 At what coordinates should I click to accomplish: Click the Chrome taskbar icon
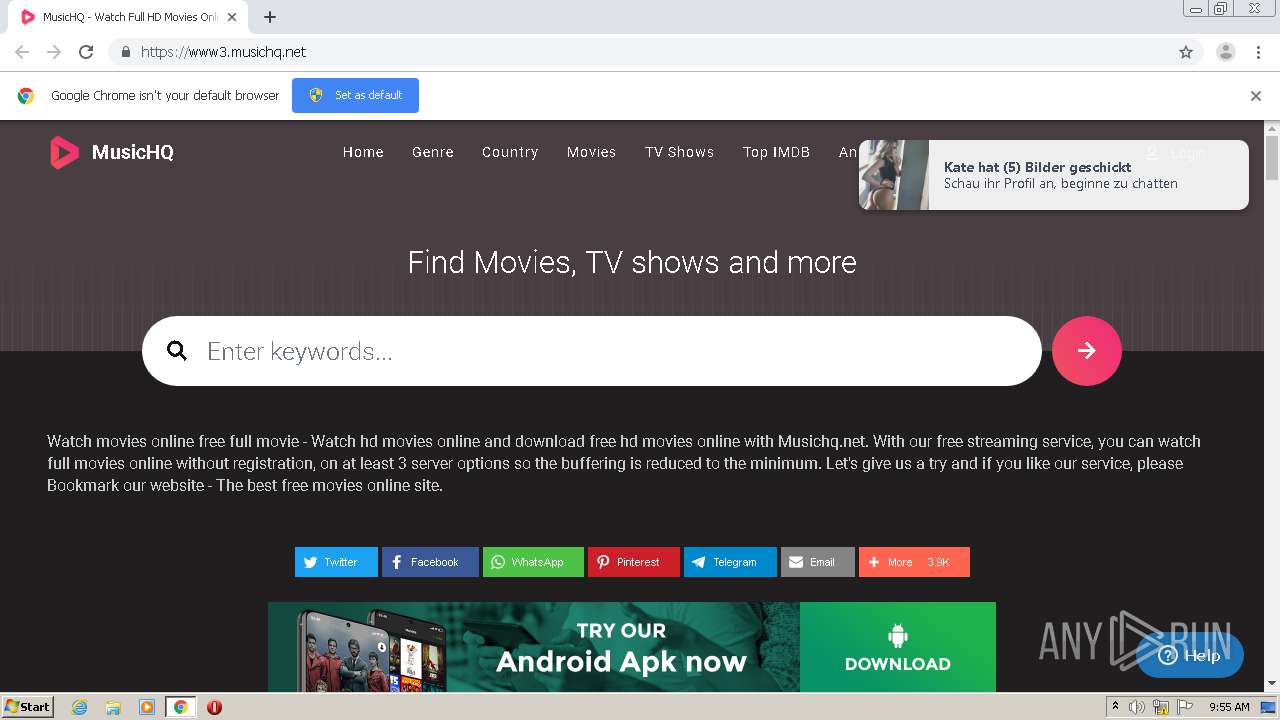181,707
